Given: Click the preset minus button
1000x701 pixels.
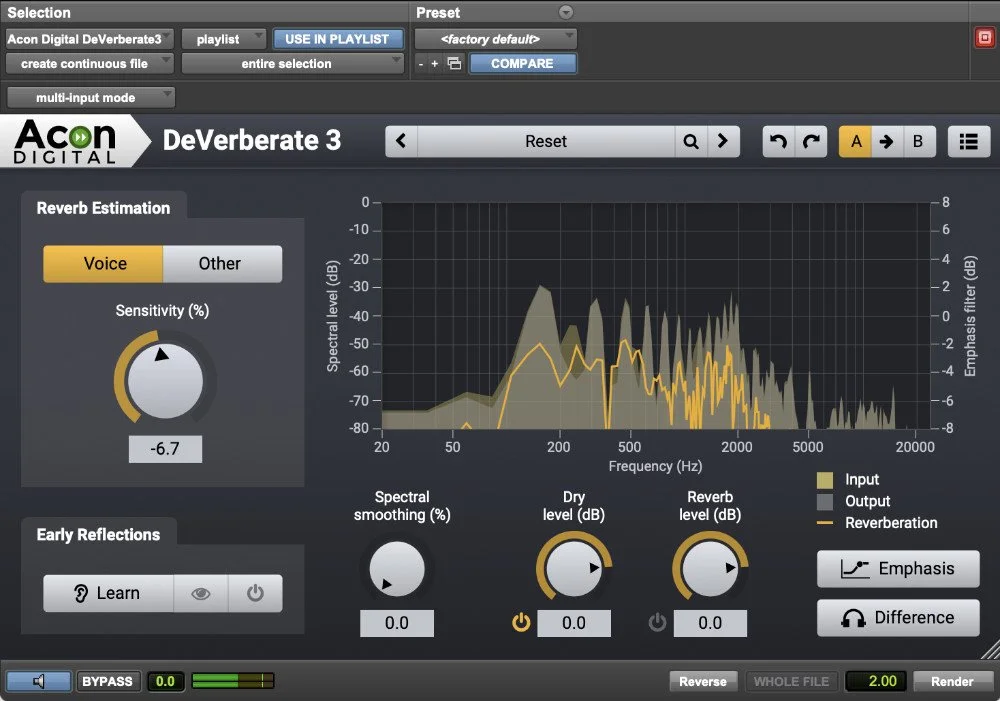Looking at the screenshot, I should point(420,64).
